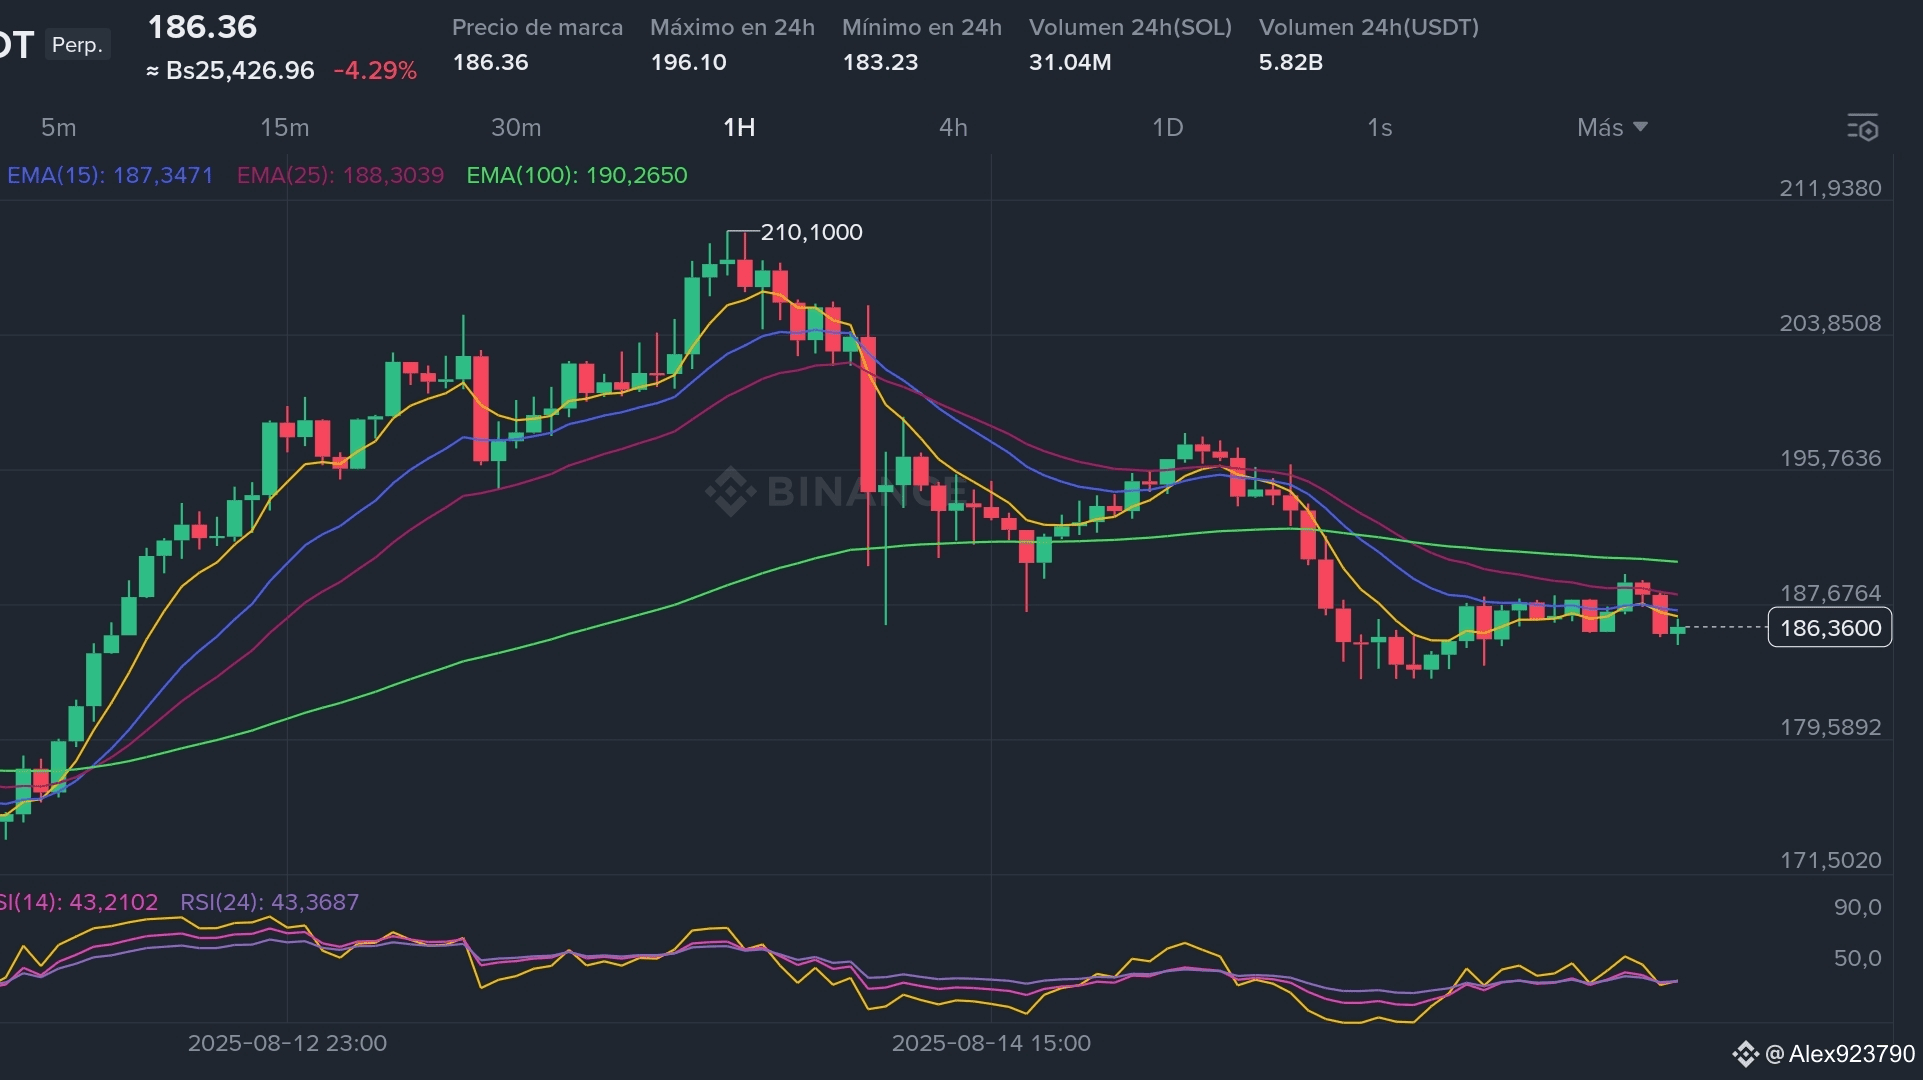
Task: Select the 30m interval
Action: pyautogui.click(x=516, y=128)
